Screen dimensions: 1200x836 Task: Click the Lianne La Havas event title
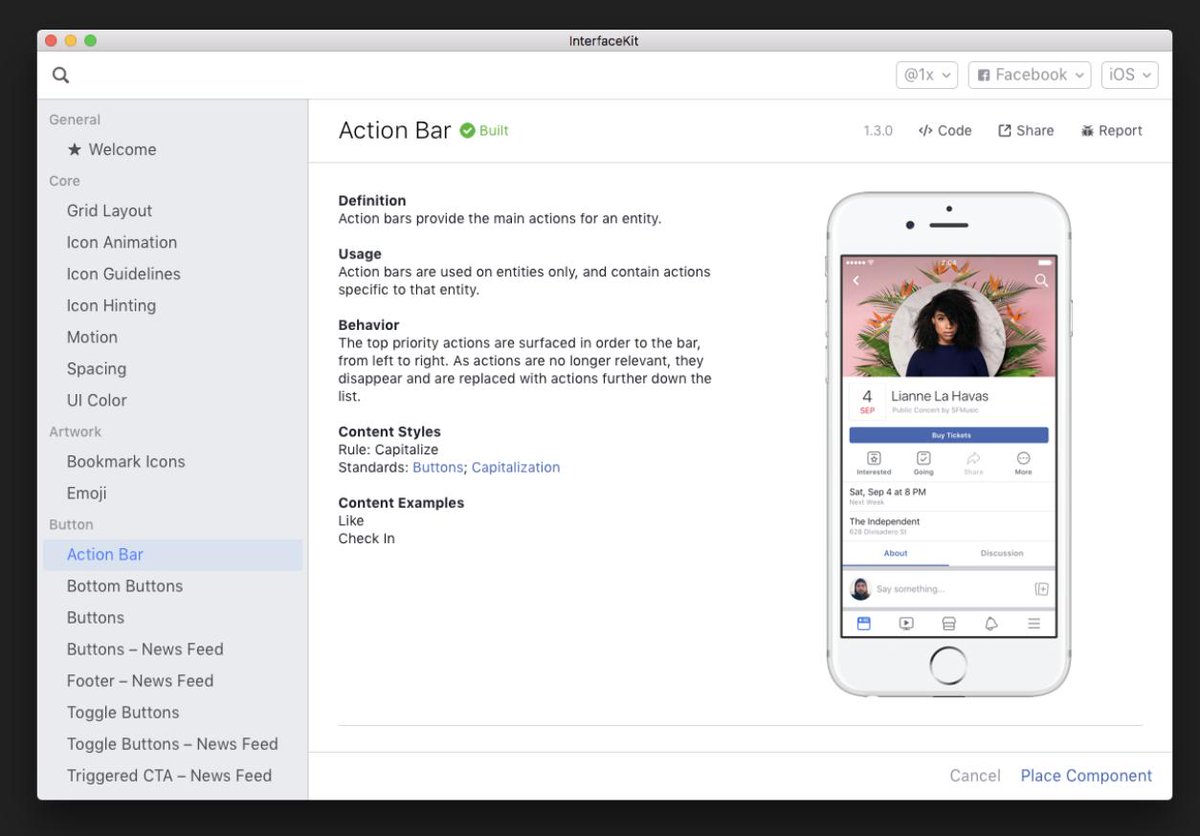pos(939,397)
